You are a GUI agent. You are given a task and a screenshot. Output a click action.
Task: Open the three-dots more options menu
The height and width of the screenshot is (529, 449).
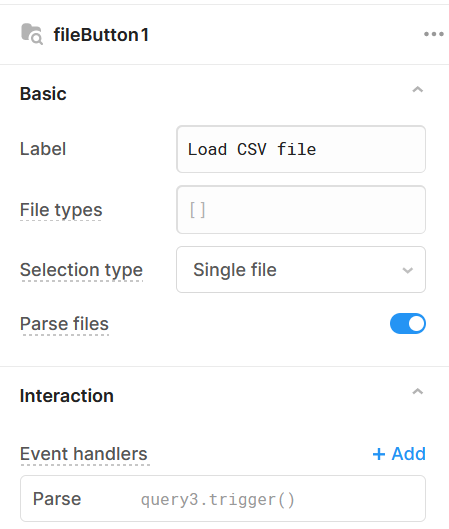pos(434,34)
